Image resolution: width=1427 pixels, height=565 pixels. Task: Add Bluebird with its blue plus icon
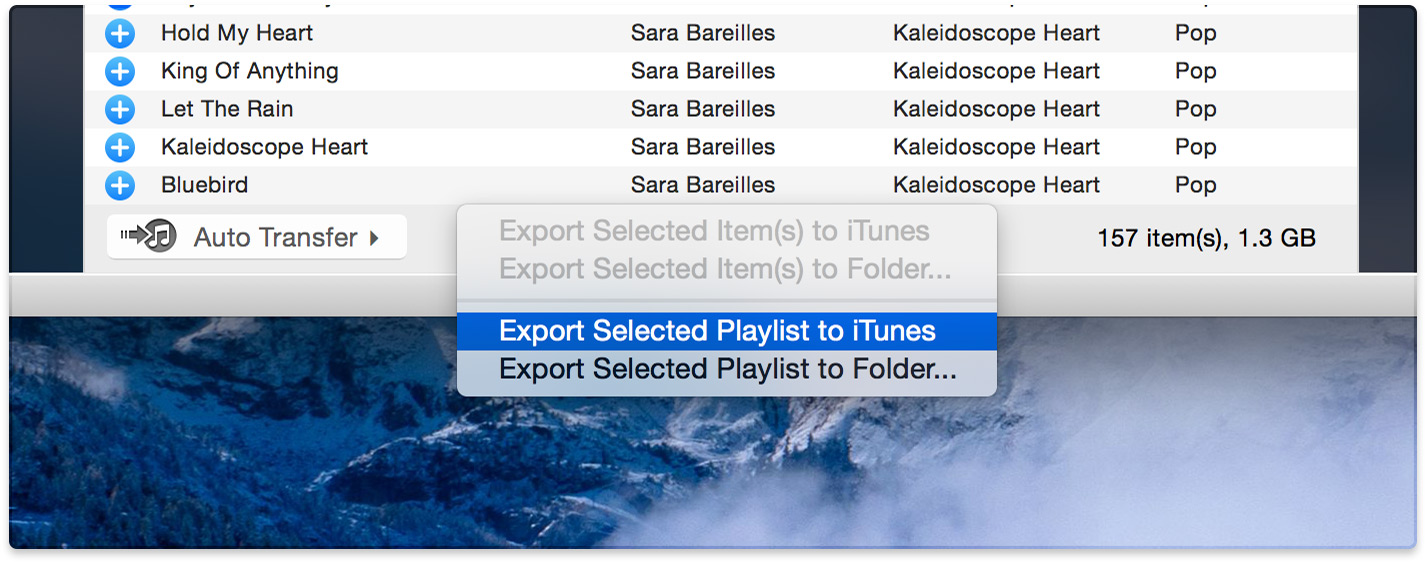tap(119, 186)
